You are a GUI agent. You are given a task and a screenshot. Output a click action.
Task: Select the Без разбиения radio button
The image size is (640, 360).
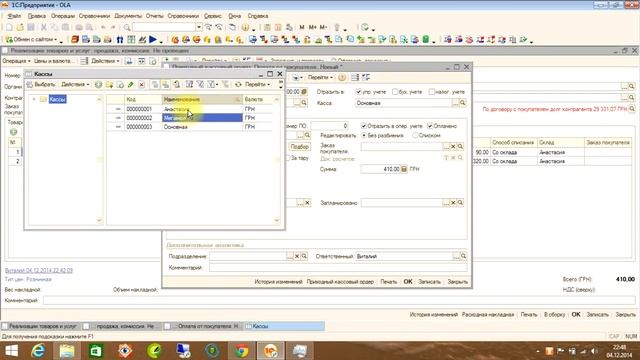point(364,135)
